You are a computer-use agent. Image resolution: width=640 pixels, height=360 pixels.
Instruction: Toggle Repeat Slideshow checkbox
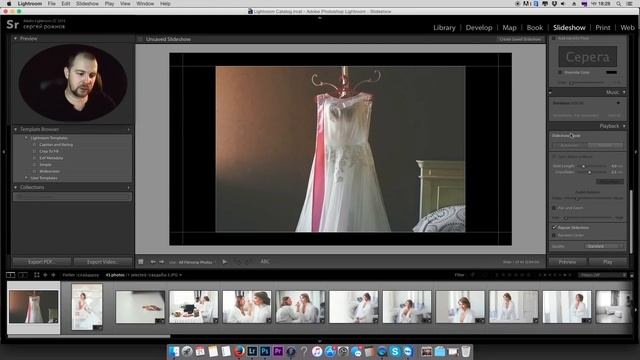click(554, 227)
